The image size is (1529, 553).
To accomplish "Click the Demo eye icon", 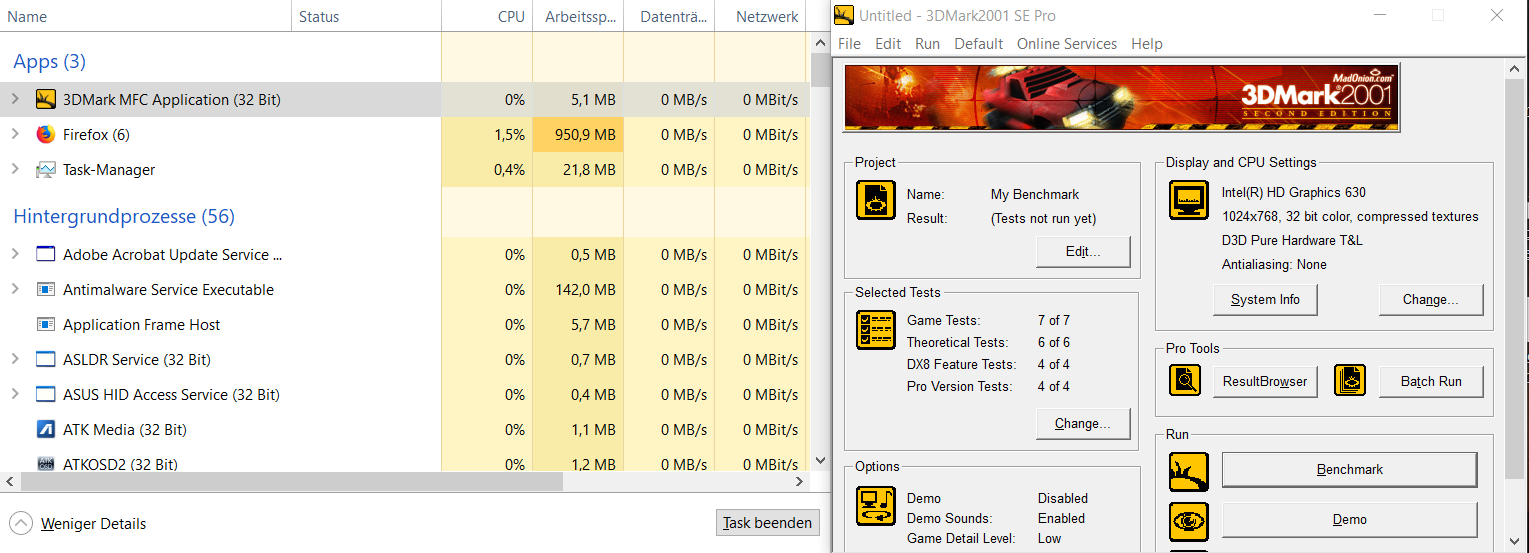I will point(1189,521).
